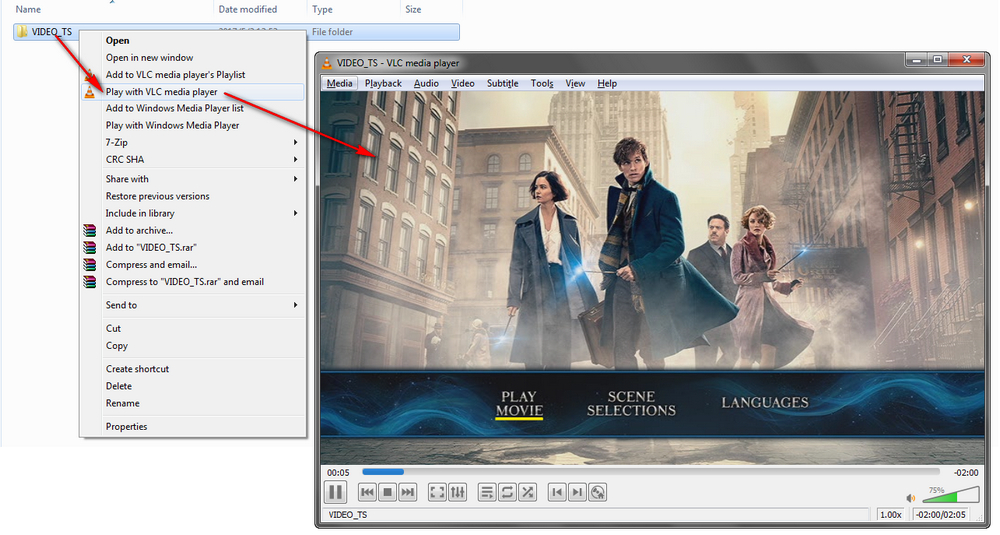Maximize the VLC window
The width and height of the screenshot is (1000, 535).
point(938,59)
